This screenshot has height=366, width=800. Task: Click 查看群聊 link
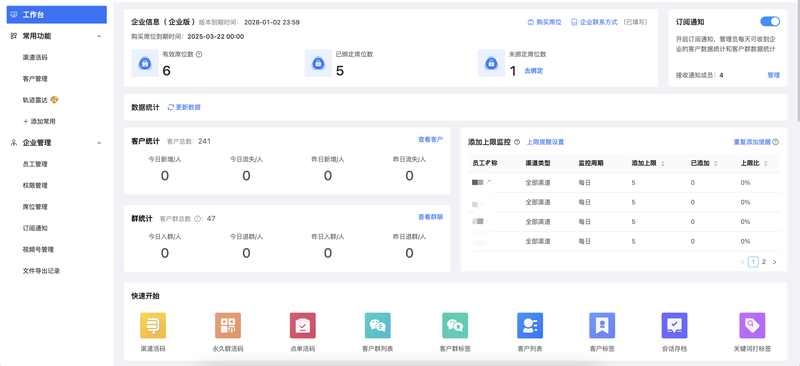(431, 217)
